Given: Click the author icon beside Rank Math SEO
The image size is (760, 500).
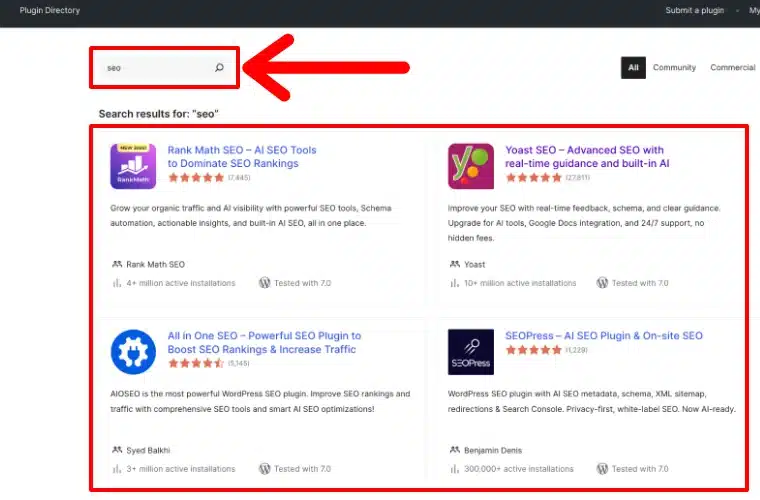Looking at the screenshot, I should (117, 264).
